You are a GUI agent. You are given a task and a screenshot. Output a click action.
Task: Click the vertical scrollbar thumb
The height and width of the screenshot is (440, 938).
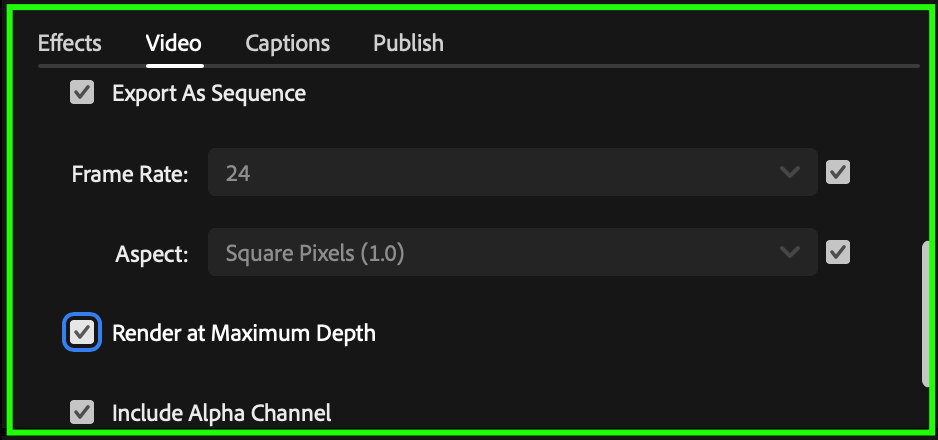coord(925,312)
